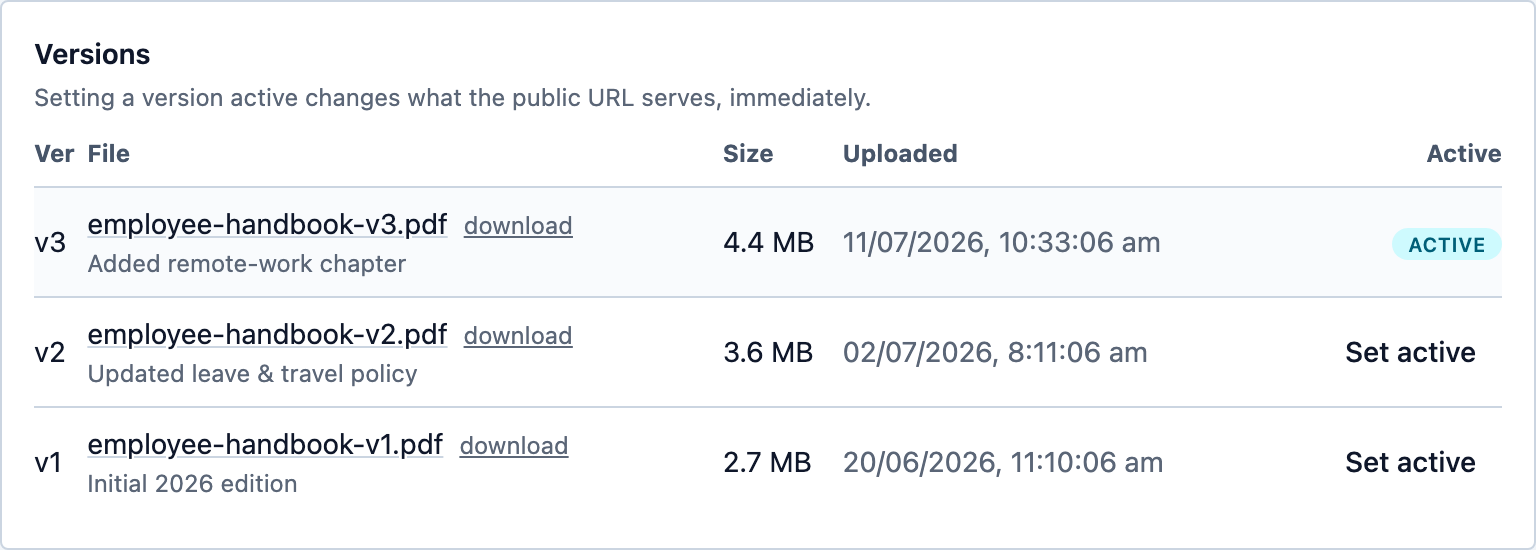Open employee-handbook-v3.pdf file link

(267, 224)
